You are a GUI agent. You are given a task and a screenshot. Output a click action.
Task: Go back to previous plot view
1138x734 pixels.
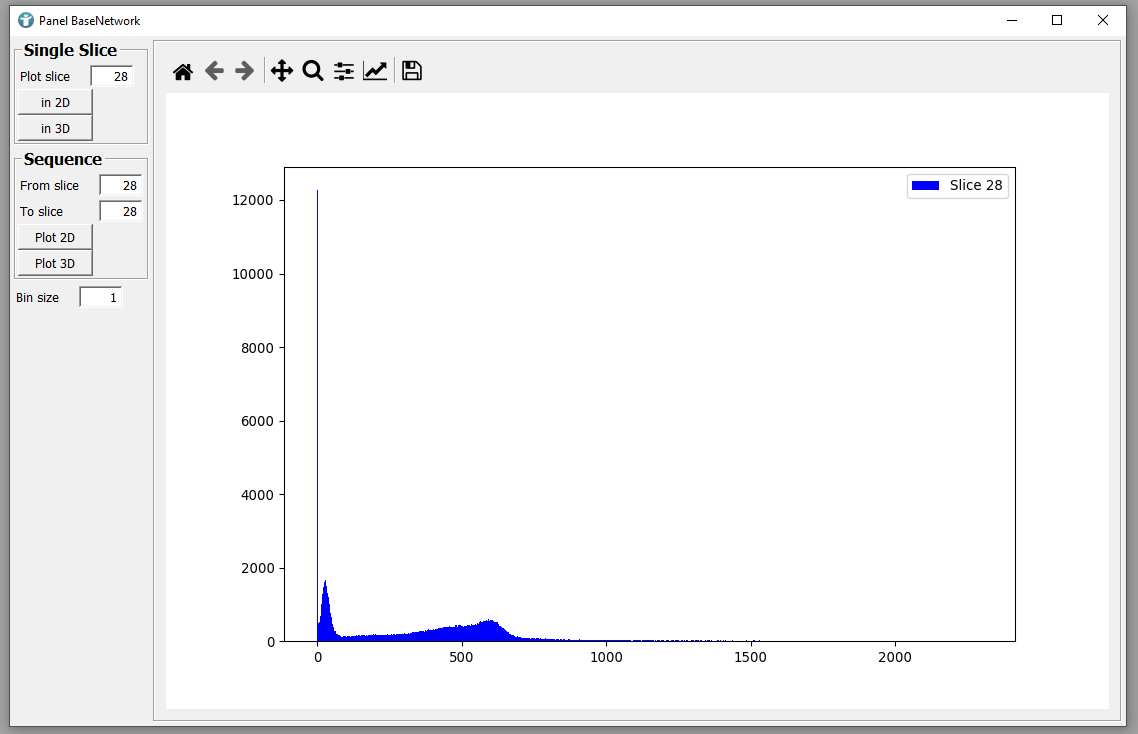(214, 71)
